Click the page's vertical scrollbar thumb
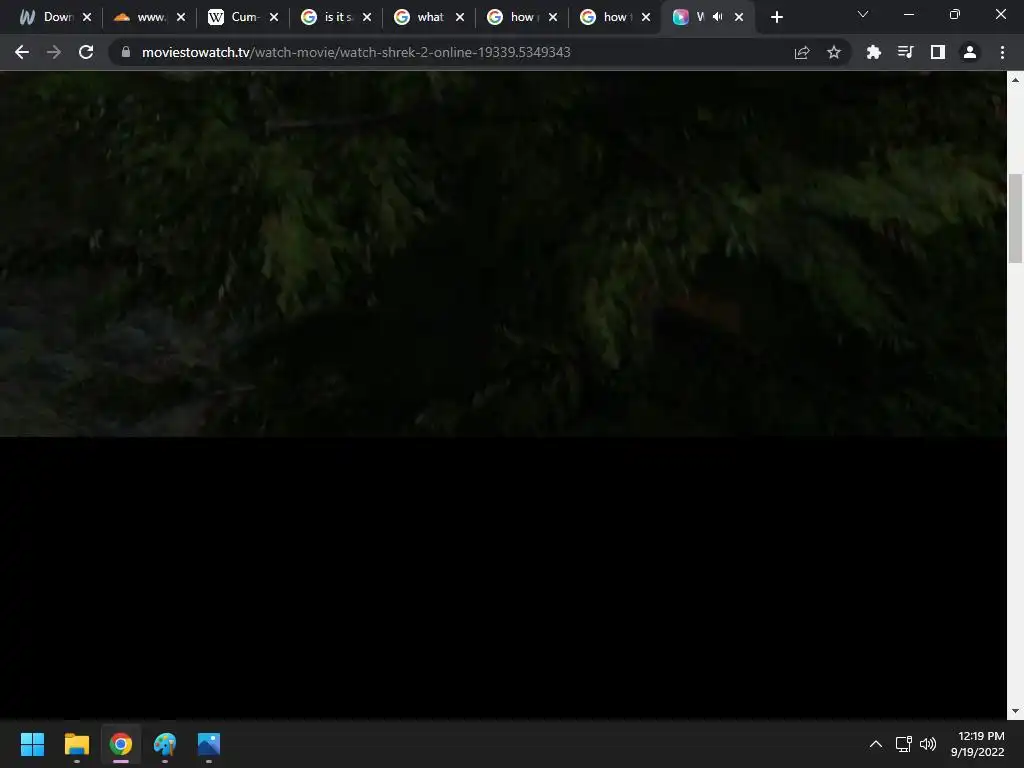The width and height of the screenshot is (1024, 768). 1015,218
